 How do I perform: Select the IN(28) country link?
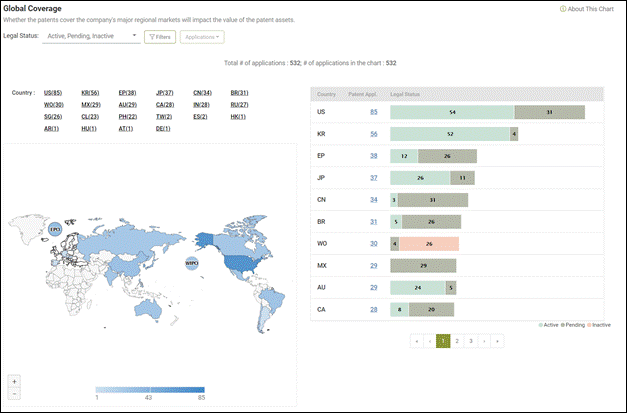pos(202,105)
